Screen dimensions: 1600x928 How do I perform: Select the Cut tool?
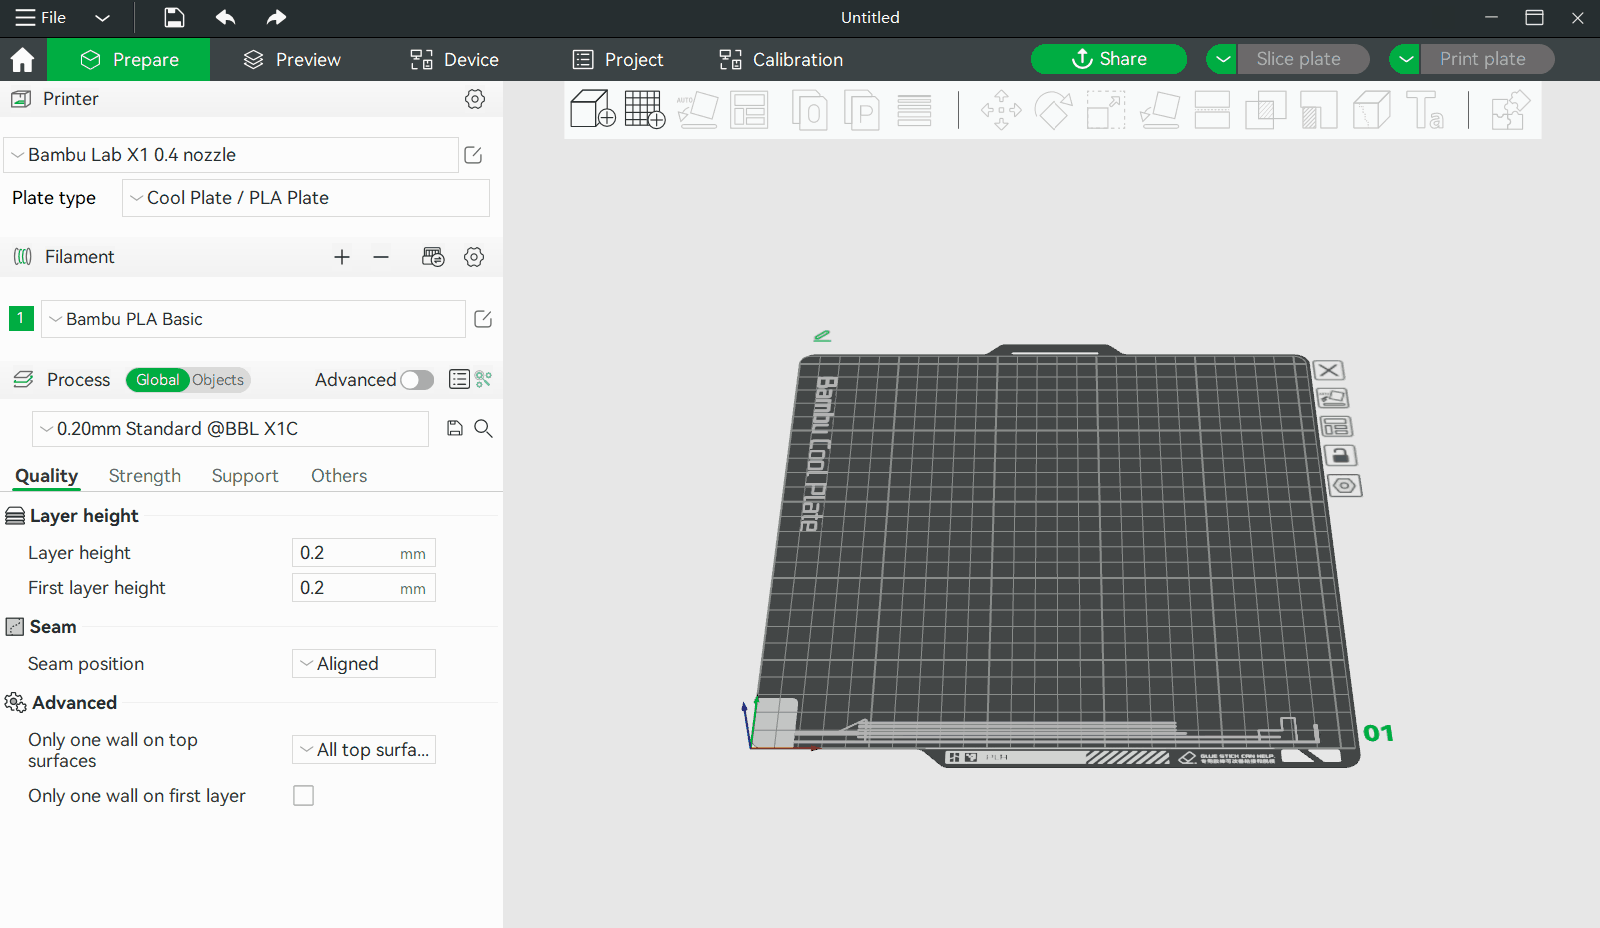[x=1212, y=110]
